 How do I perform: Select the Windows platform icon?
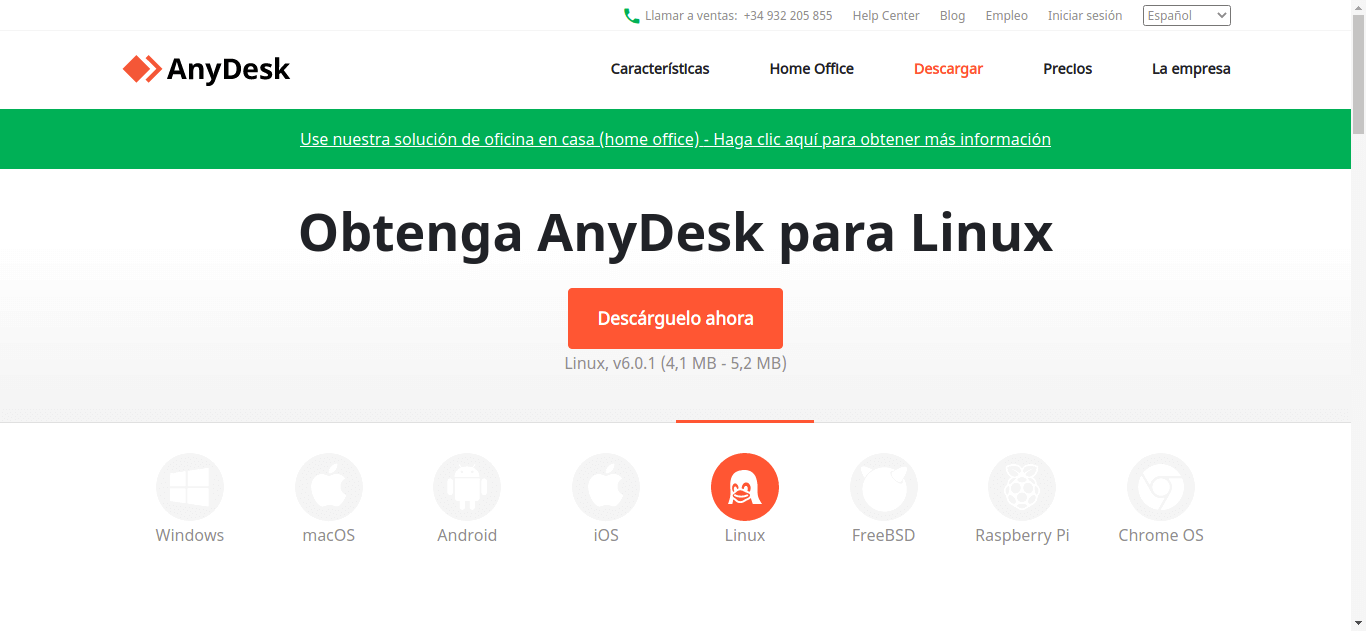pos(189,486)
